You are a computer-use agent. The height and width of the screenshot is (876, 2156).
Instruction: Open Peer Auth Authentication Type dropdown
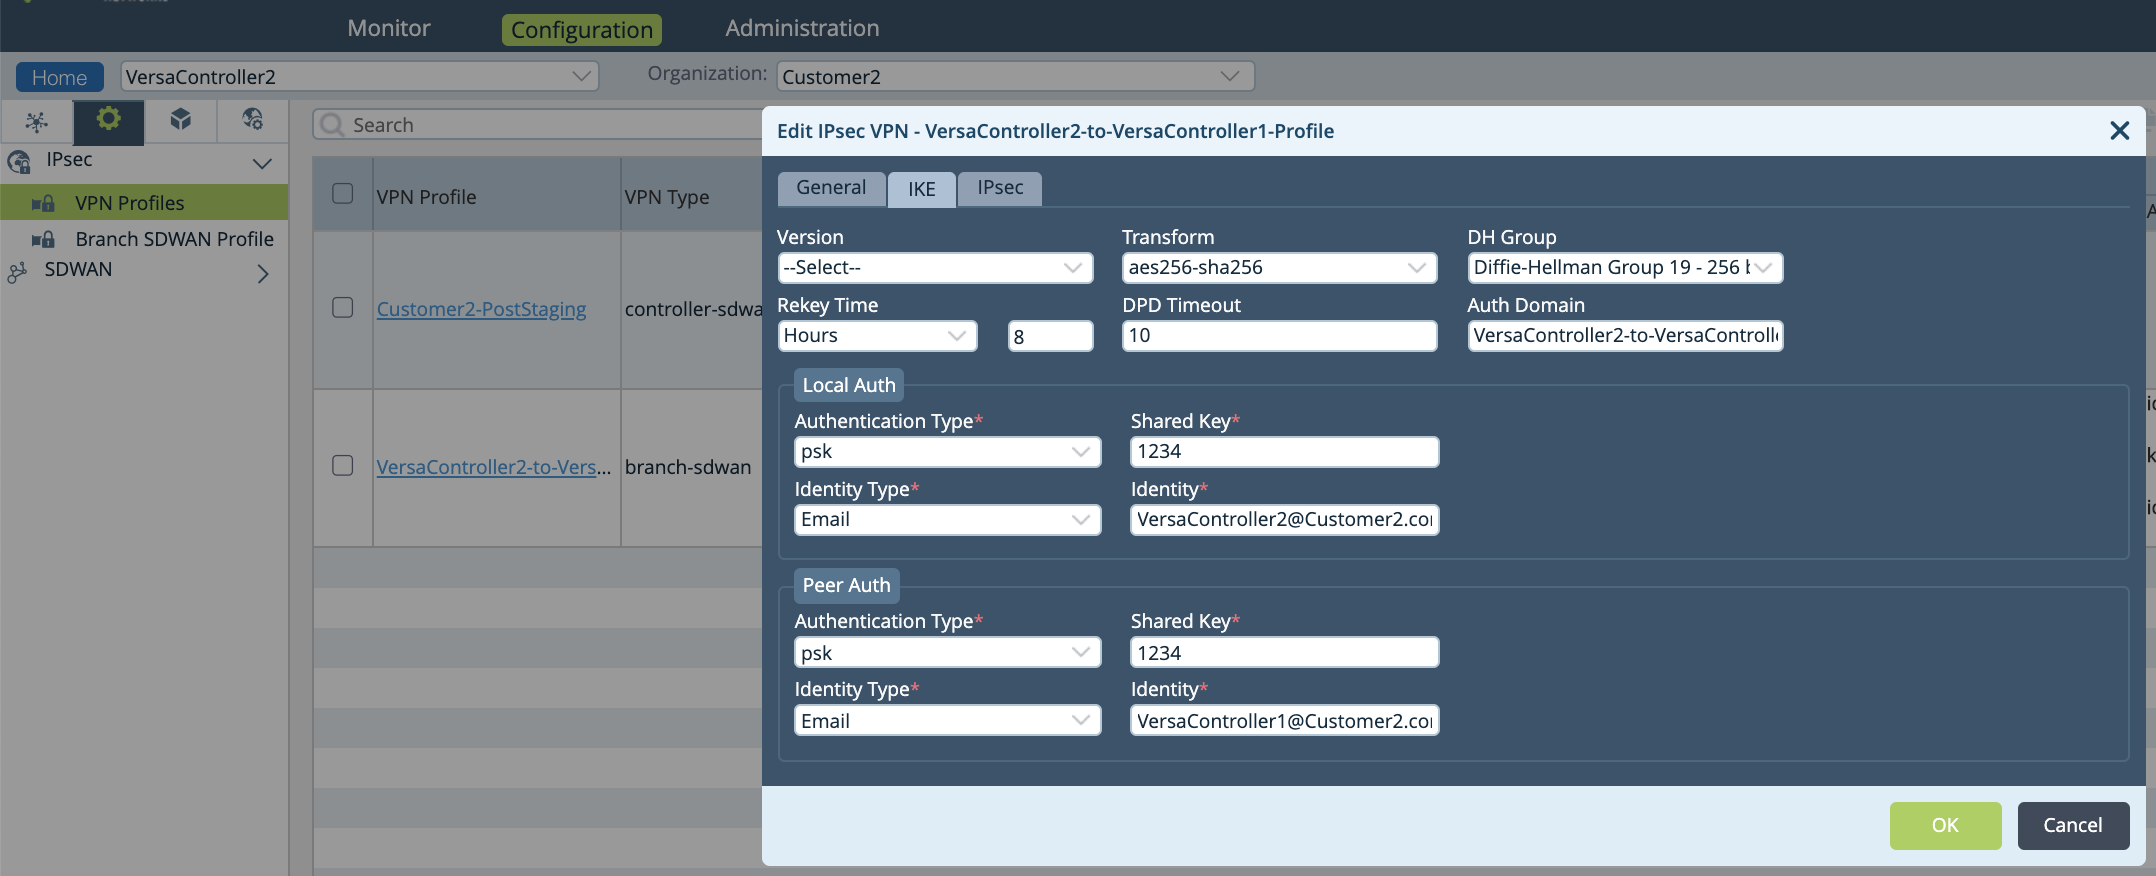coord(948,653)
